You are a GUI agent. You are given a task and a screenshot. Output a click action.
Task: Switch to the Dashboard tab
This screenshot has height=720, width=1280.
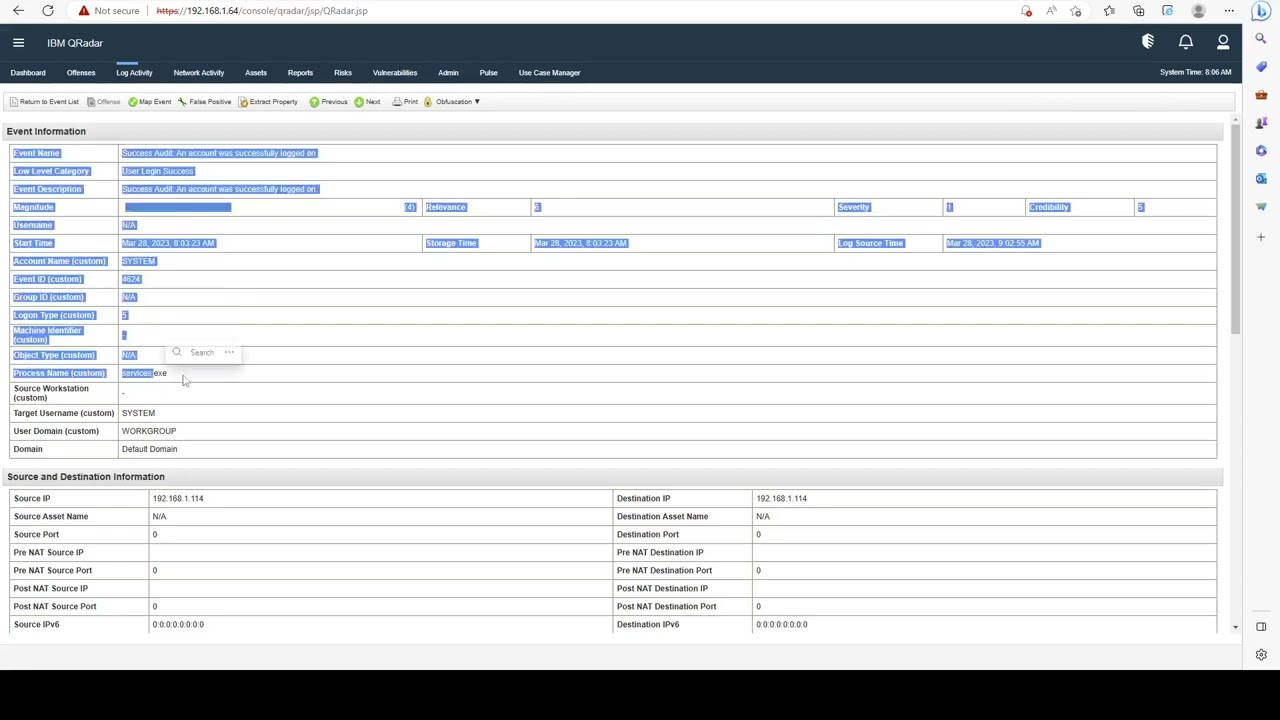click(x=28, y=73)
